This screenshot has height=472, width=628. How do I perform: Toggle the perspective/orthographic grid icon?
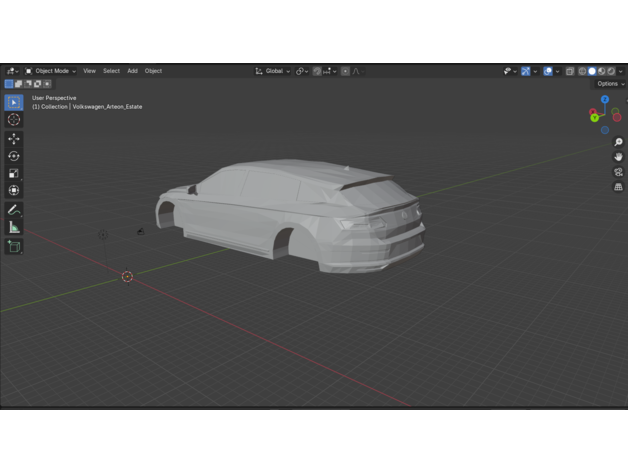tap(618, 187)
